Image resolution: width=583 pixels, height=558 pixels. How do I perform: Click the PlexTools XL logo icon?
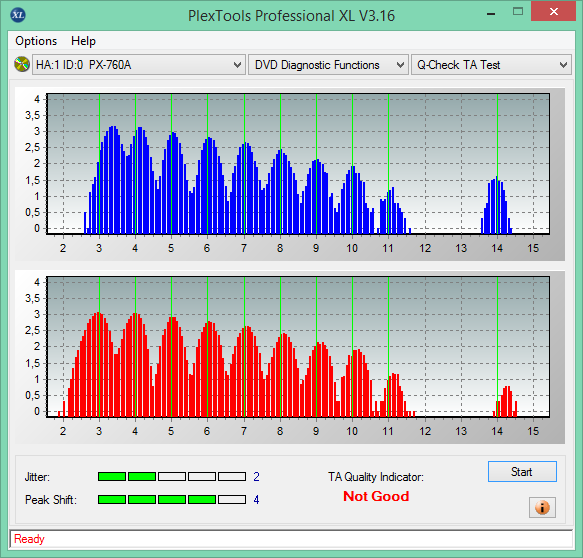point(18,15)
